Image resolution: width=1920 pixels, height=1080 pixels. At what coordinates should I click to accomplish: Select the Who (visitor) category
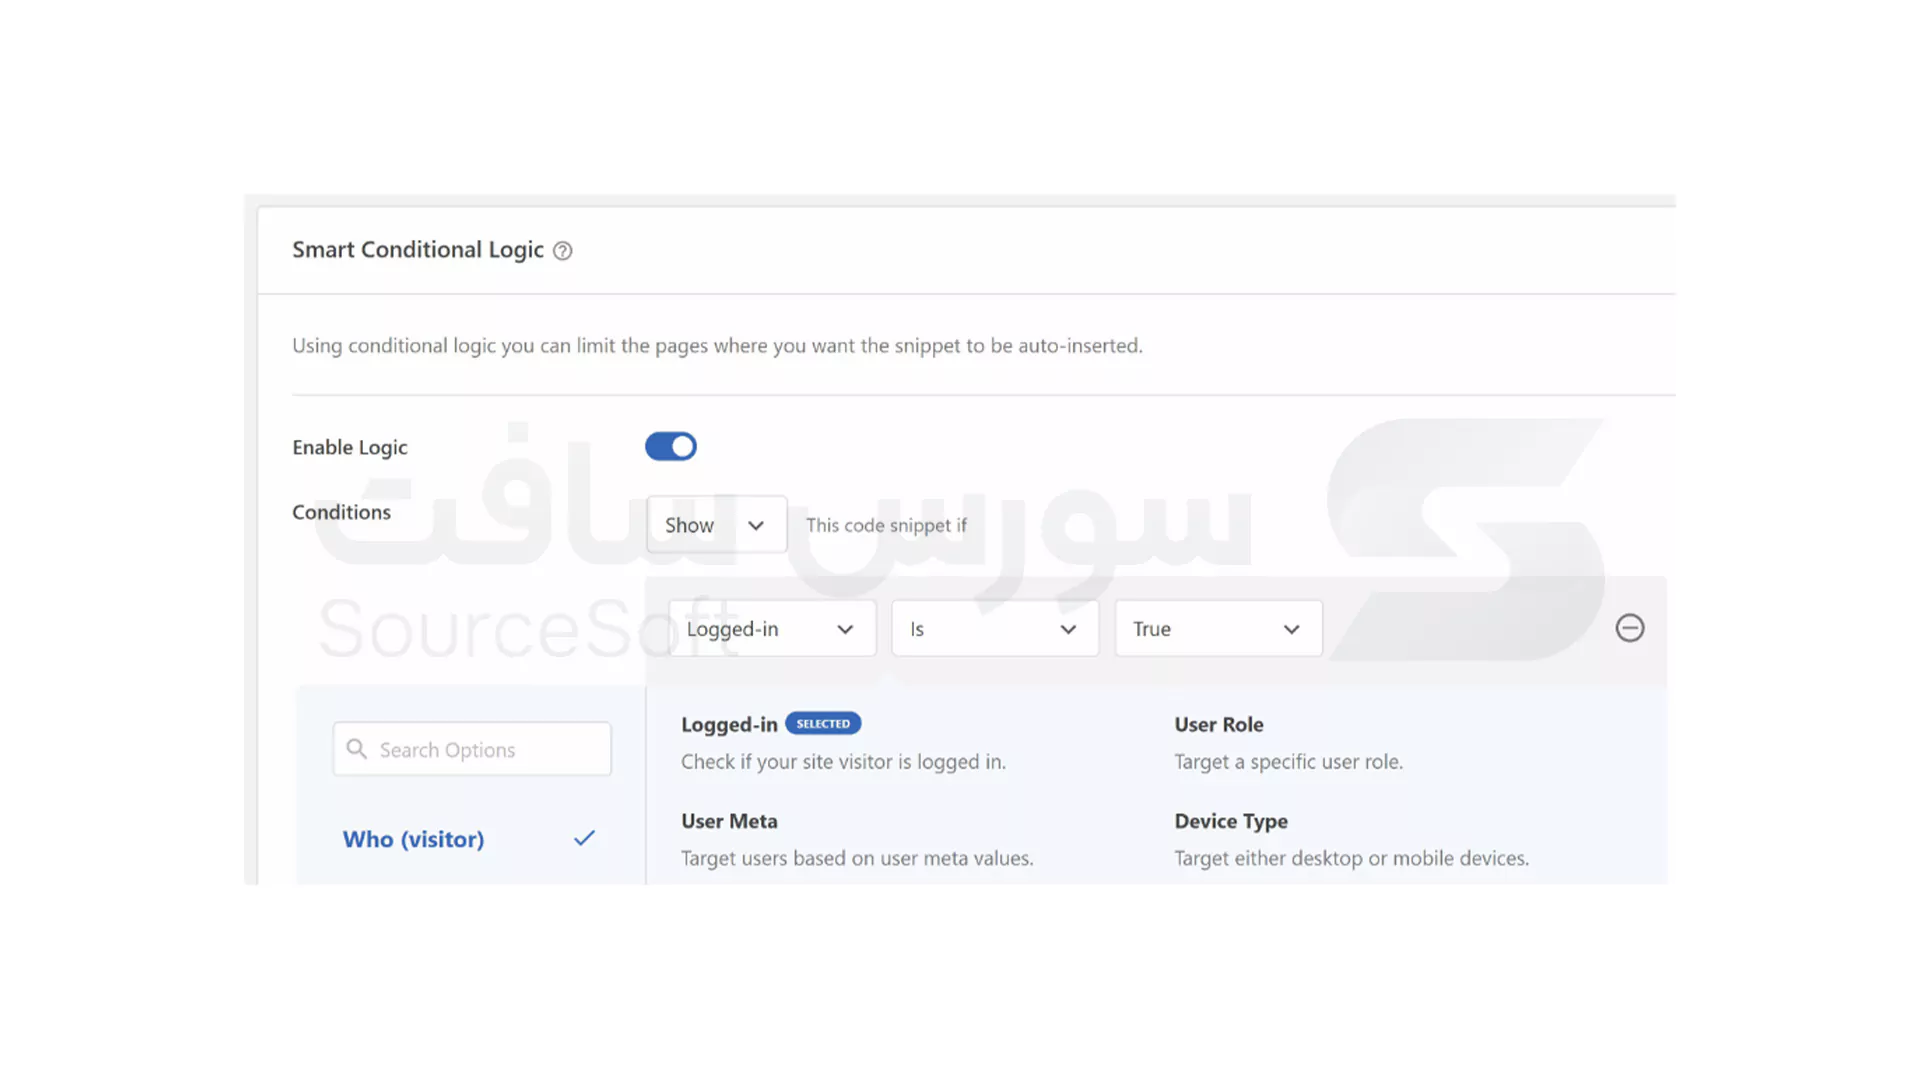[x=413, y=839]
